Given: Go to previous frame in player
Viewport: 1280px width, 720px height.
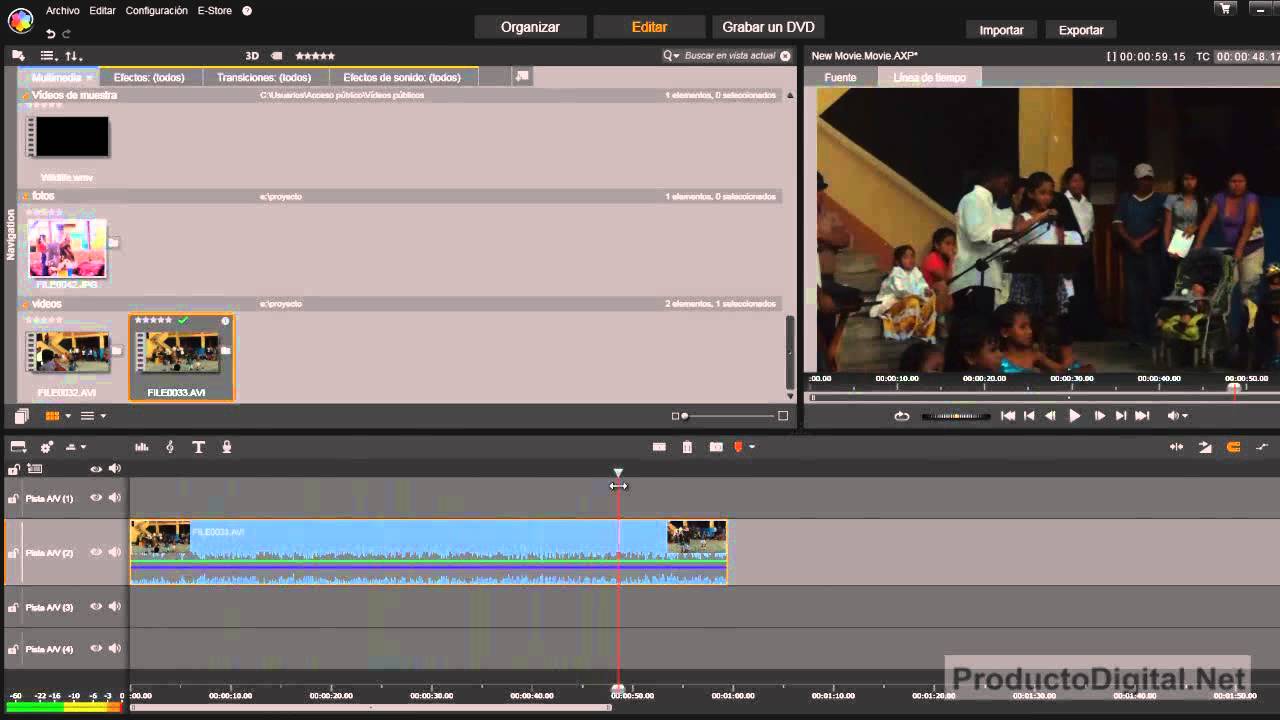Looking at the screenshot, I should click(1050, 416).
